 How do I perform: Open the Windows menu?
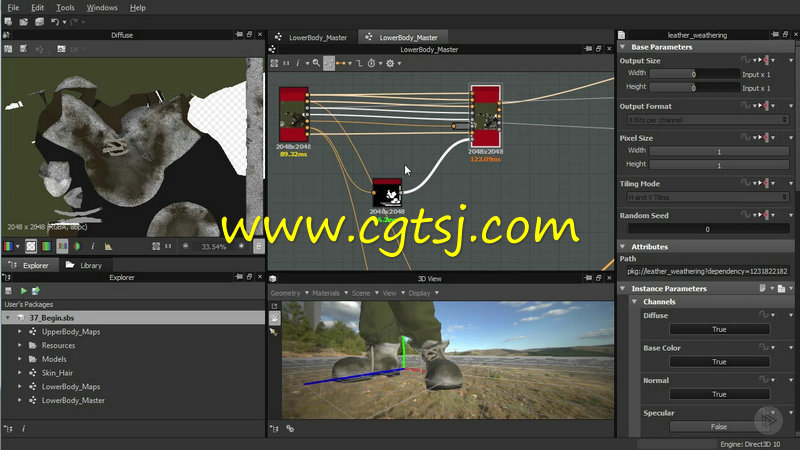tap(102, 8)
